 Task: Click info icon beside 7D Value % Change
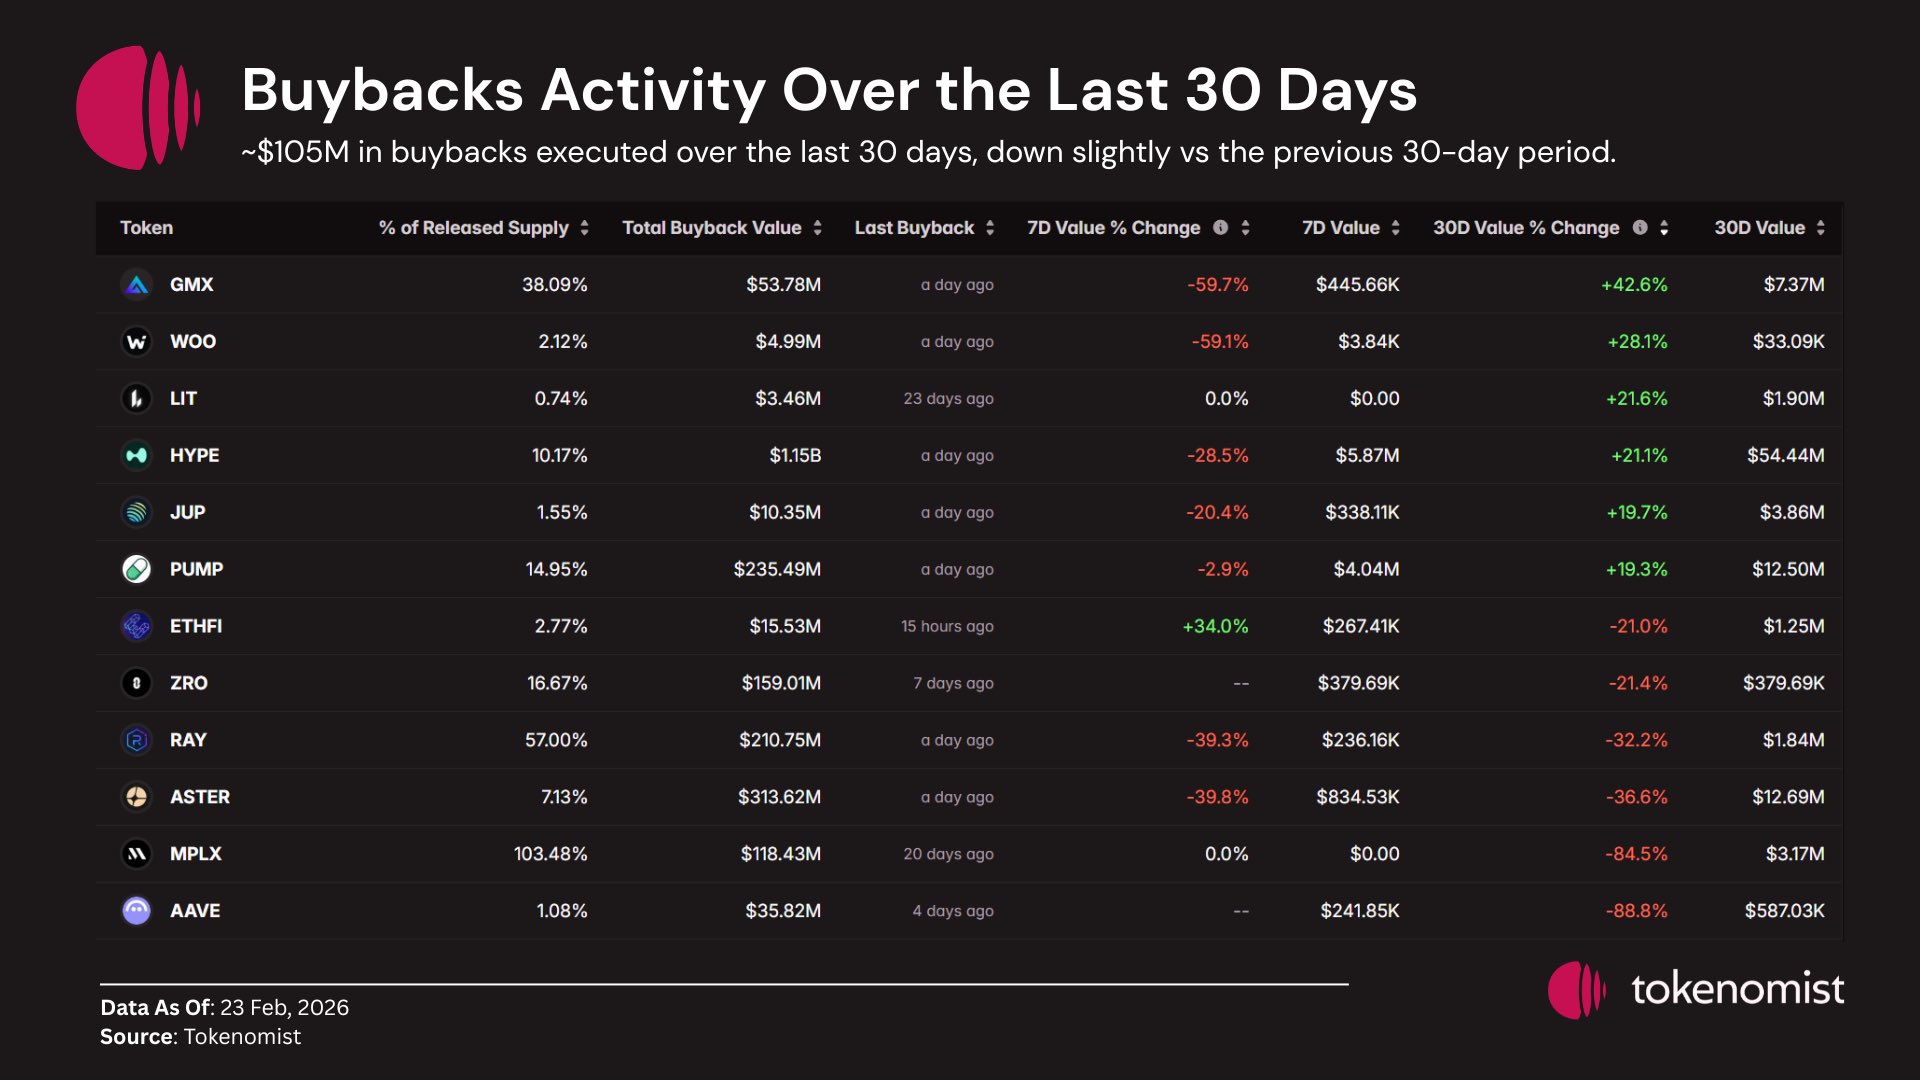(x=1220, y=228)
